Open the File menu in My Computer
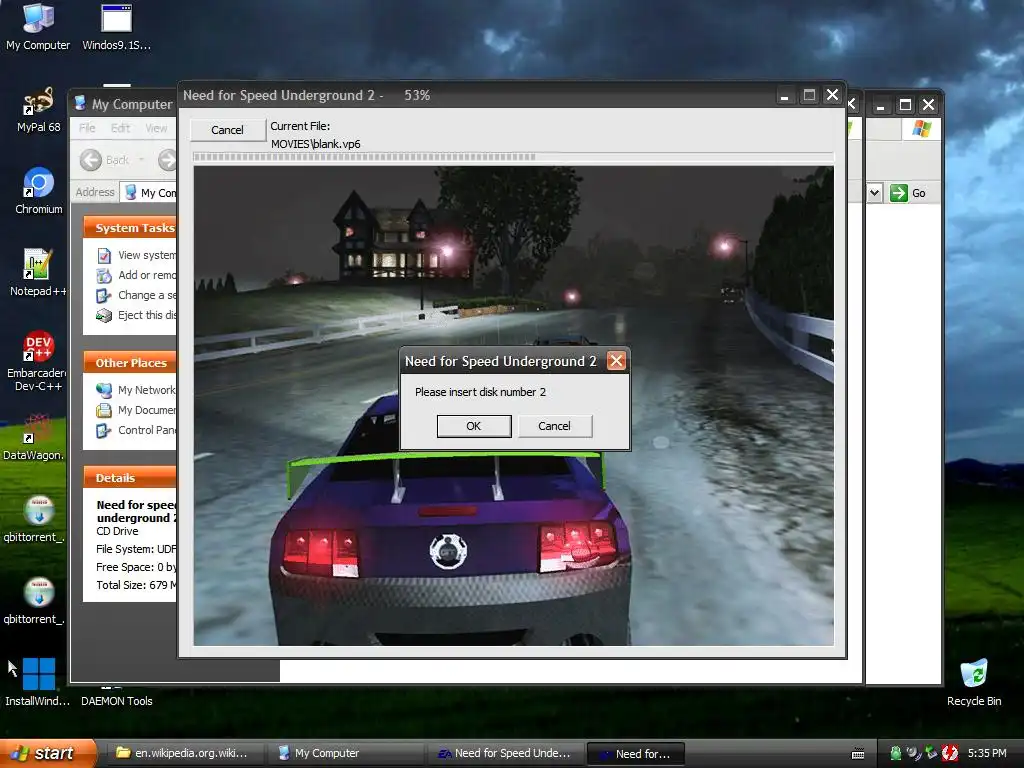This screenshot has height=768, width=1024. click(x=87, y=128)
